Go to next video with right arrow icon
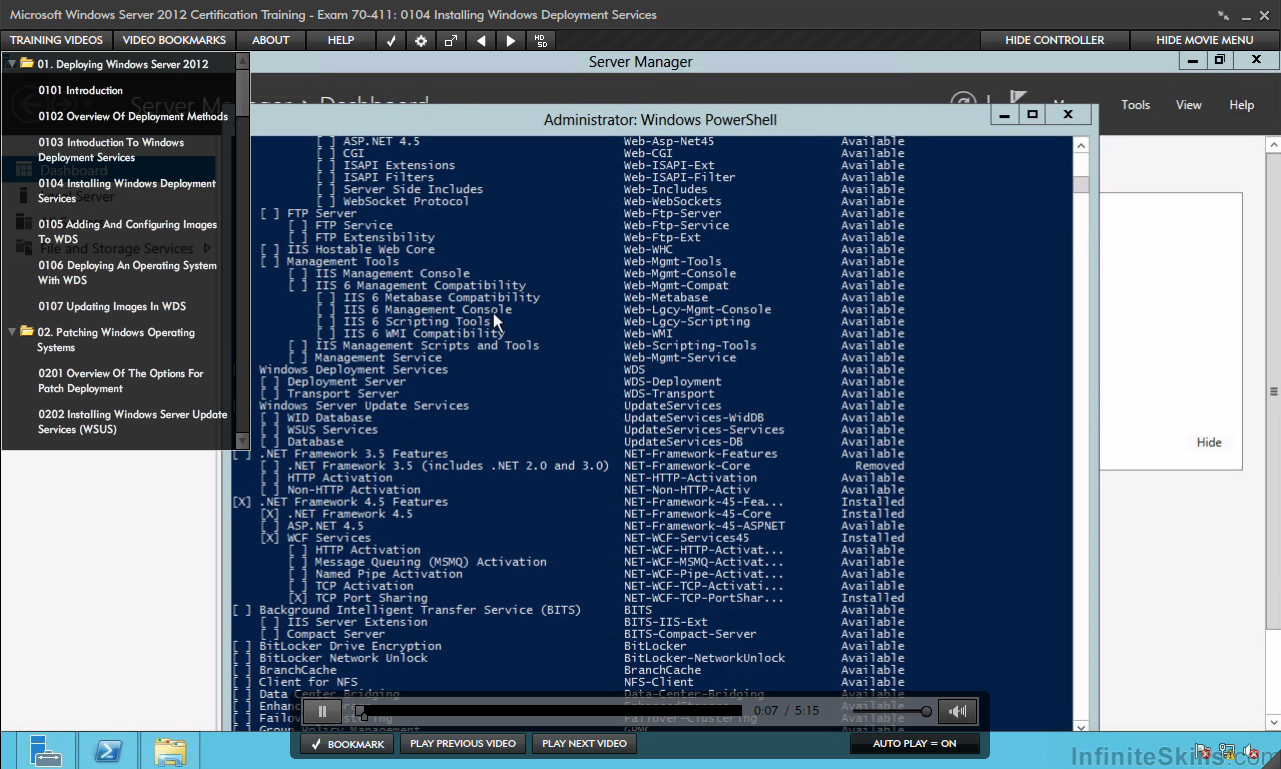 pyautogui.click(x=511, y=40)
